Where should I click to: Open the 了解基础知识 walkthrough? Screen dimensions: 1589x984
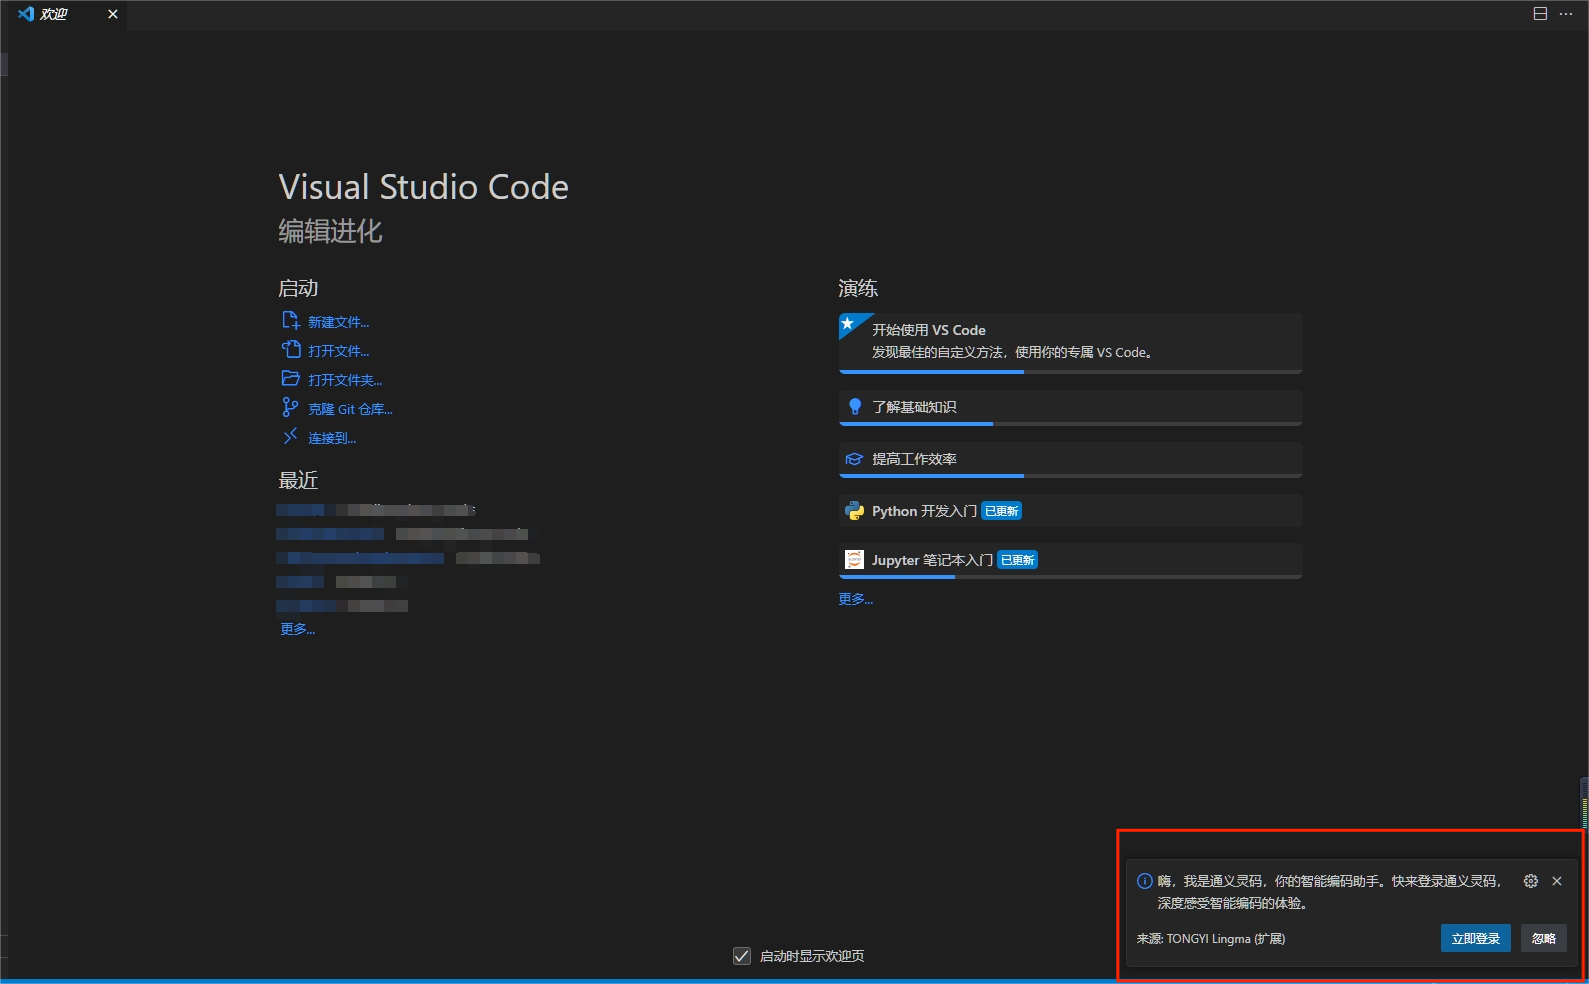(x=1070, y=408)
